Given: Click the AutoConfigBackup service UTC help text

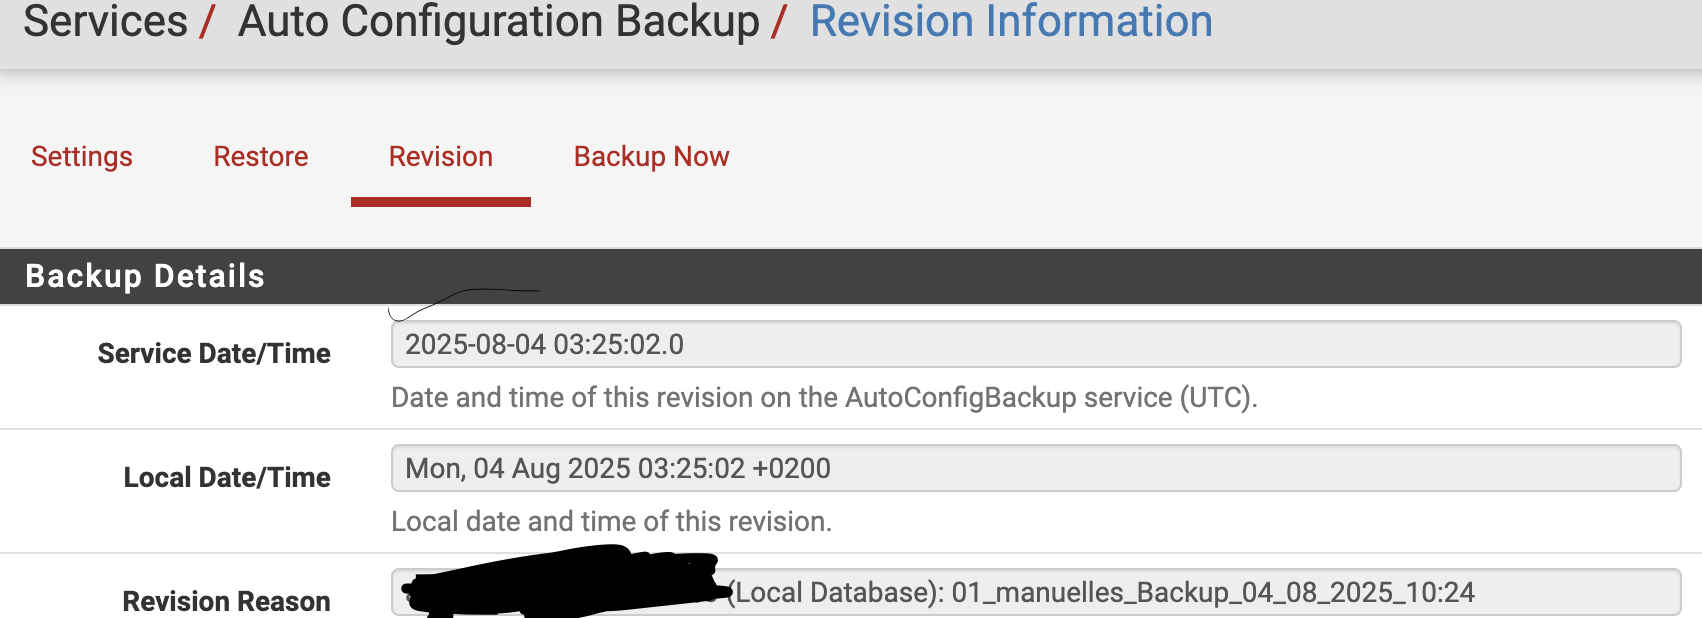Looking at the screenshot, I should click(x=824, y=398).
